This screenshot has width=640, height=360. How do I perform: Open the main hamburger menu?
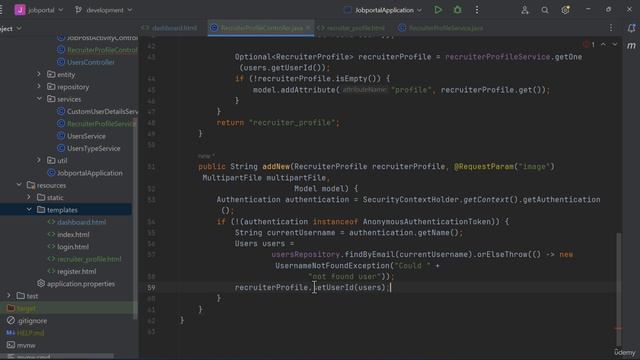pos(2,10)
